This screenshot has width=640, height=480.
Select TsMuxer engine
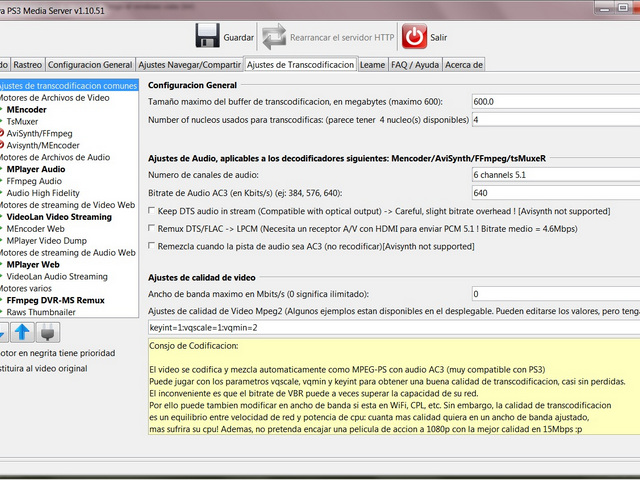point(22,121)
